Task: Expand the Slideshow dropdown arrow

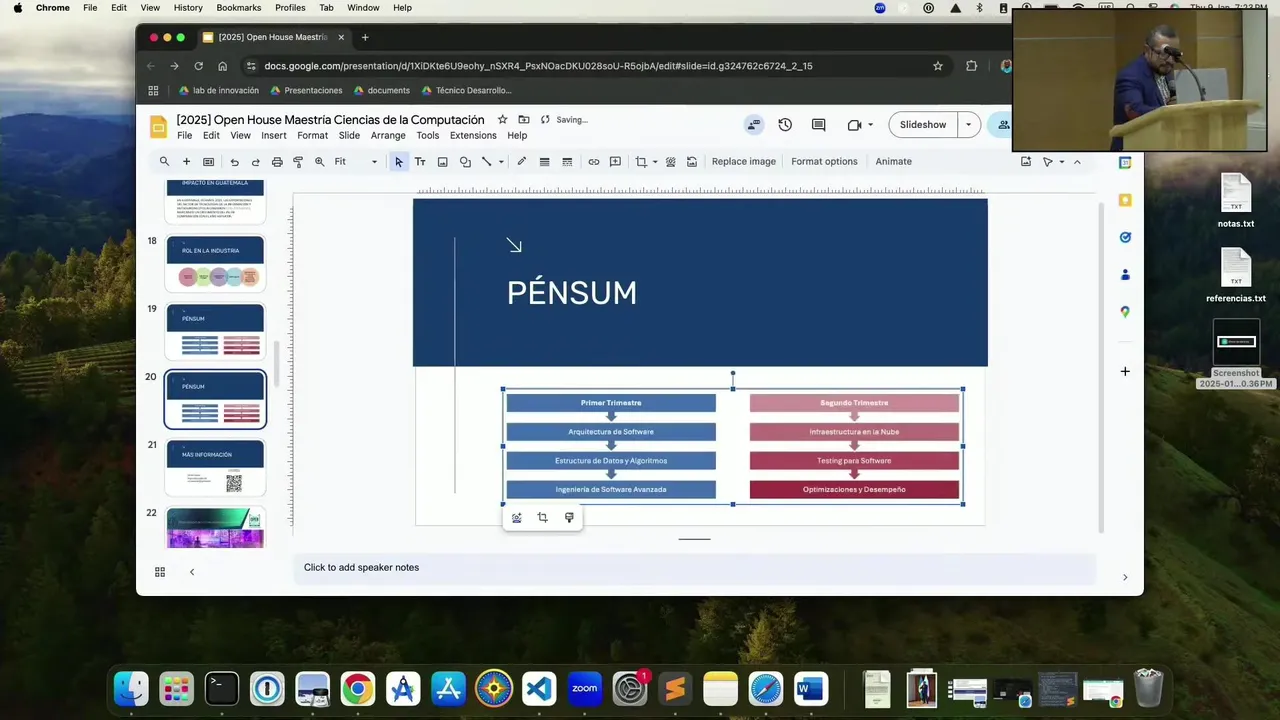Action: point(968,125)
